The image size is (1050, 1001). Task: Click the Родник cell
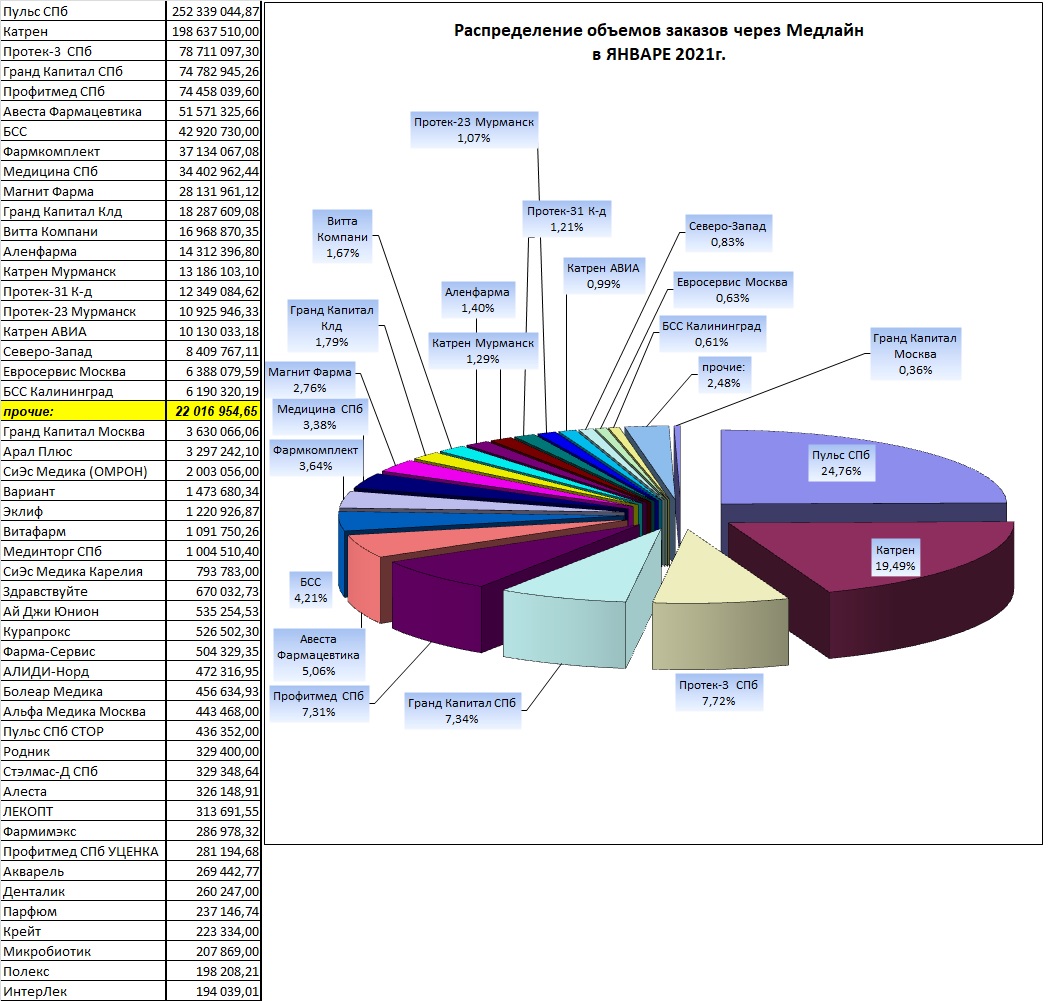click(x=83, y=752)
